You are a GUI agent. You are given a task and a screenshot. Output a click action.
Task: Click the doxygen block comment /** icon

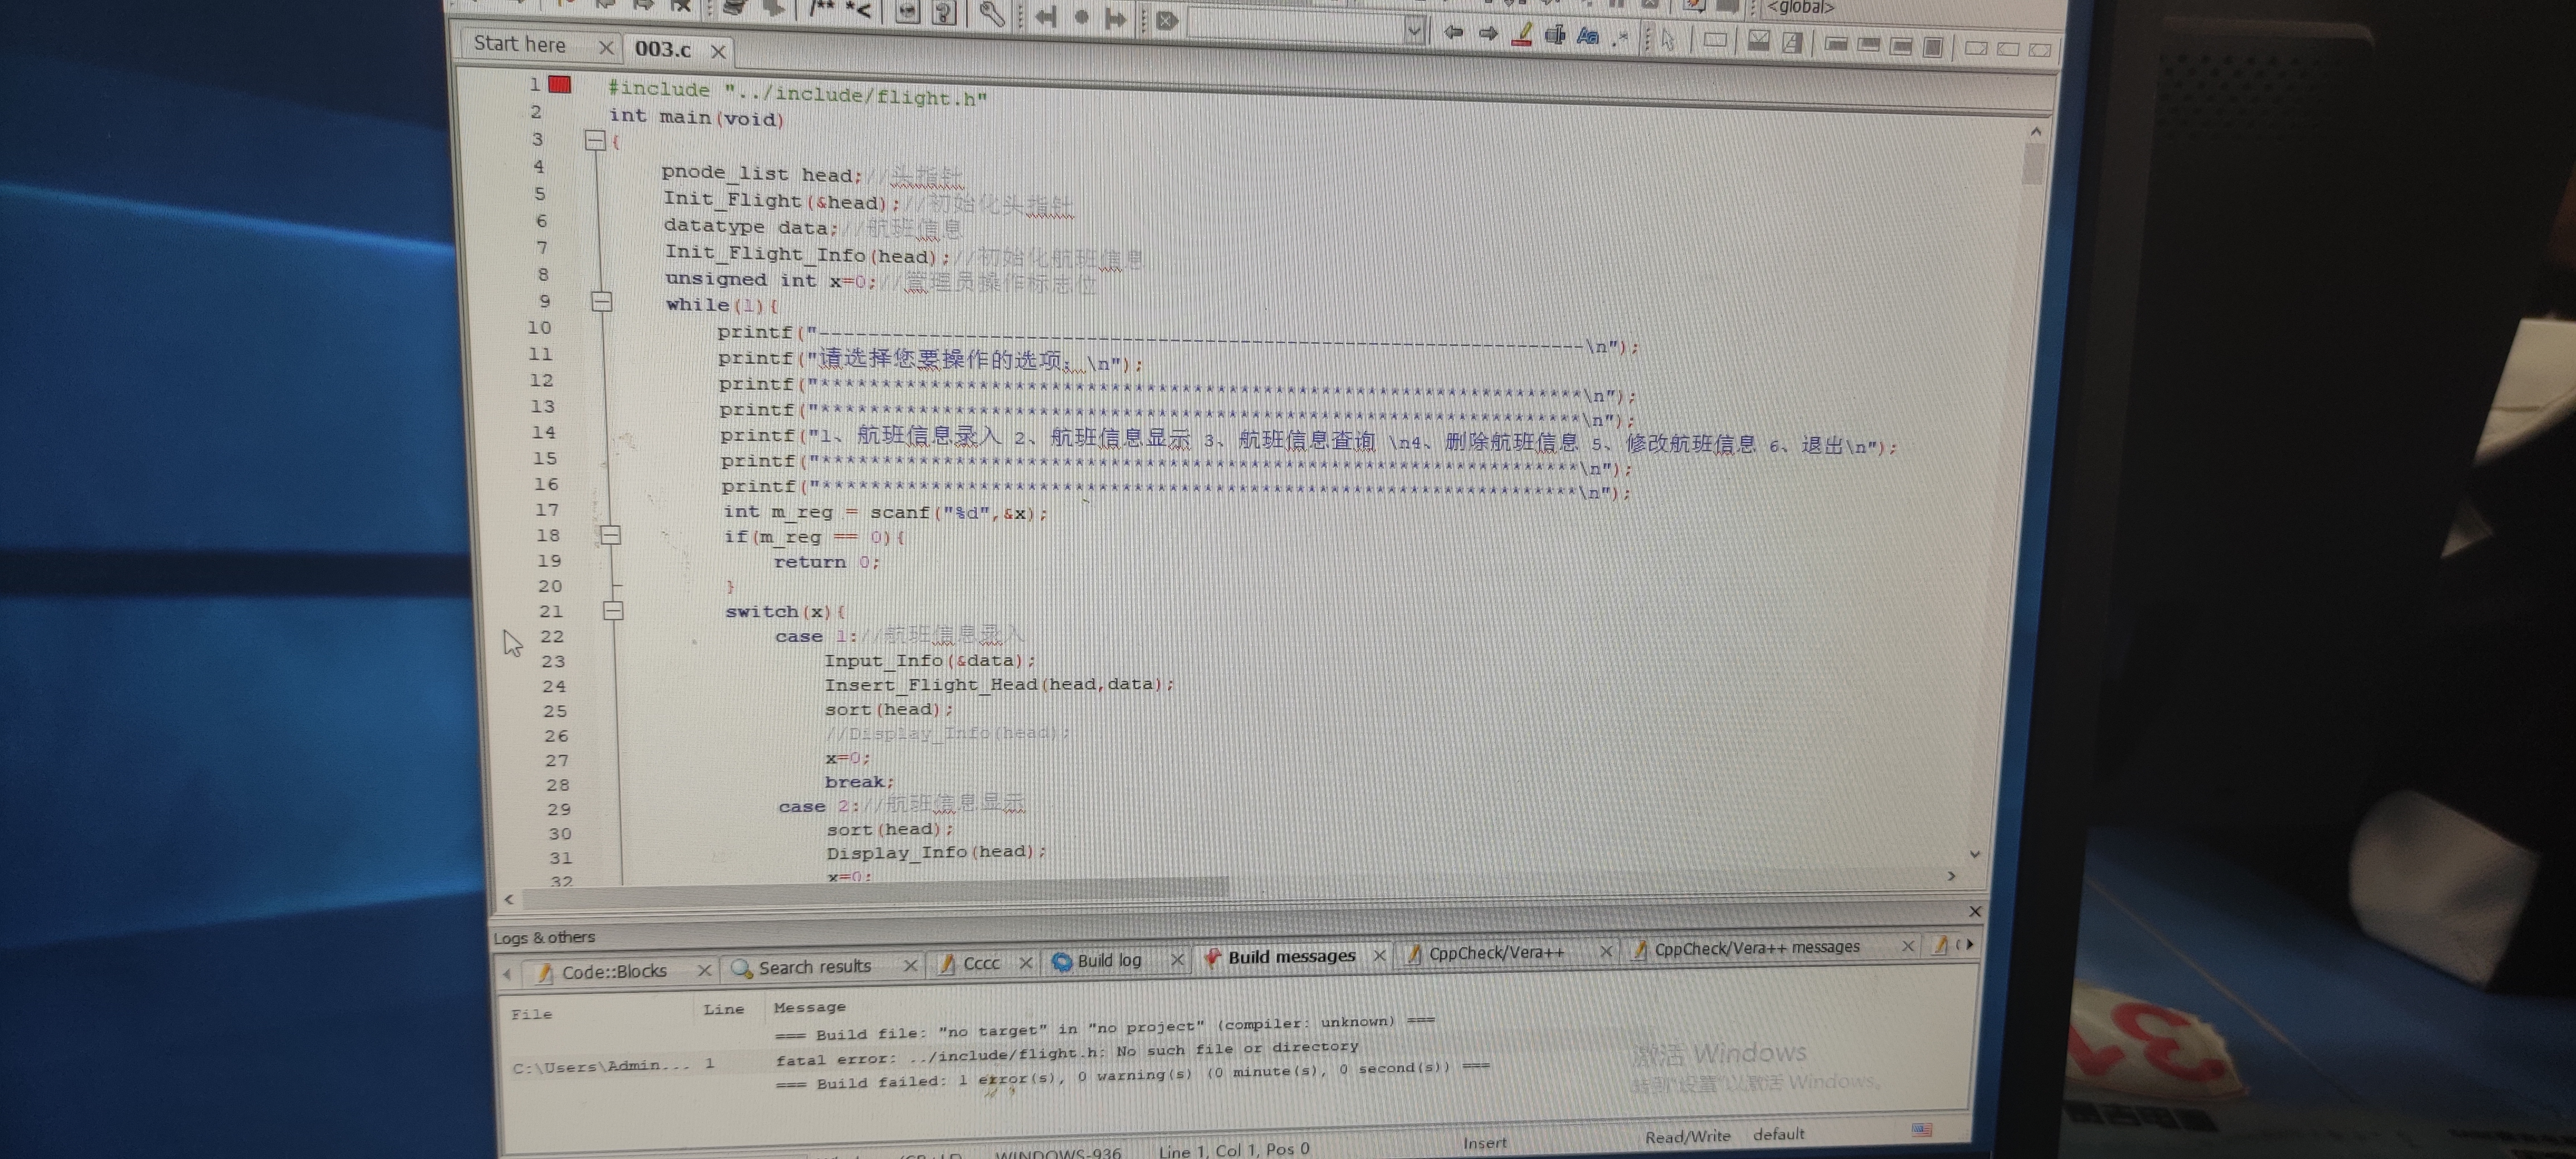coord(822,10)
